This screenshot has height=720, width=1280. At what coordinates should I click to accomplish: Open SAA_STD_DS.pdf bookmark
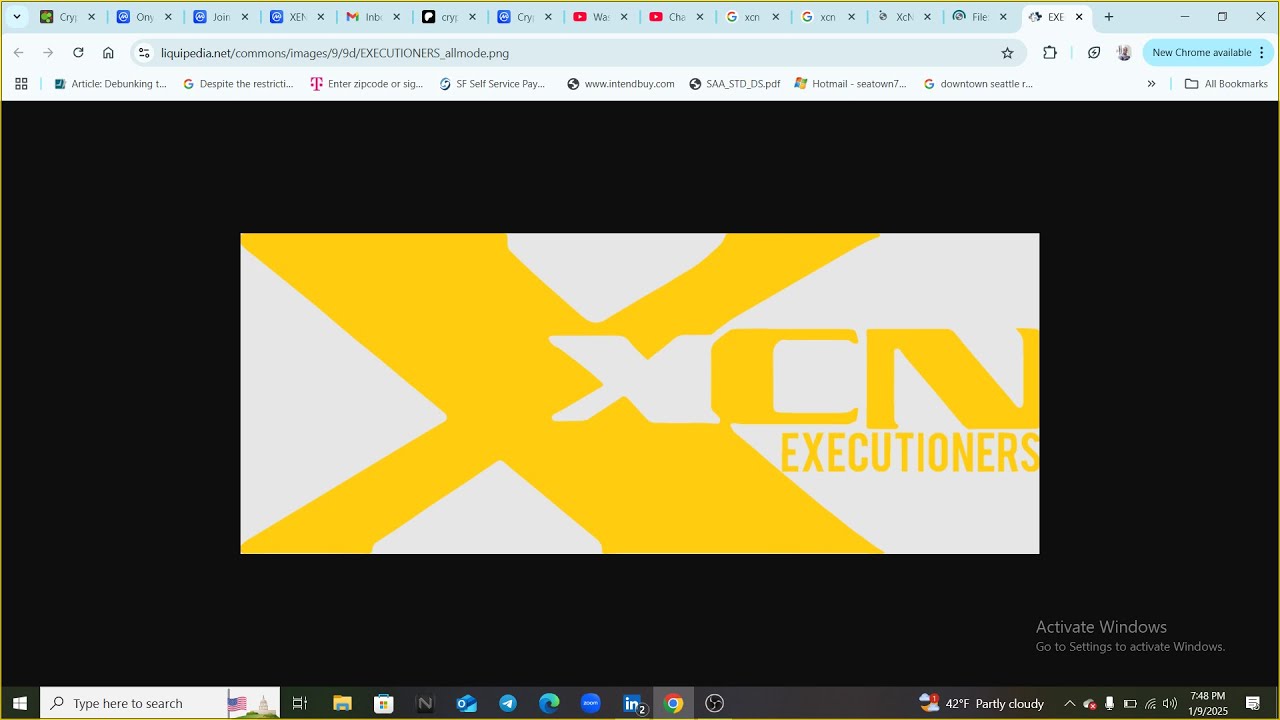tap(735, 84)
